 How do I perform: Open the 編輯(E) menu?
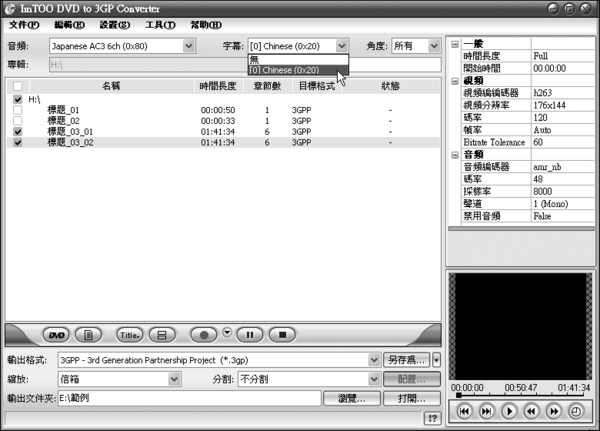point(69,25)
